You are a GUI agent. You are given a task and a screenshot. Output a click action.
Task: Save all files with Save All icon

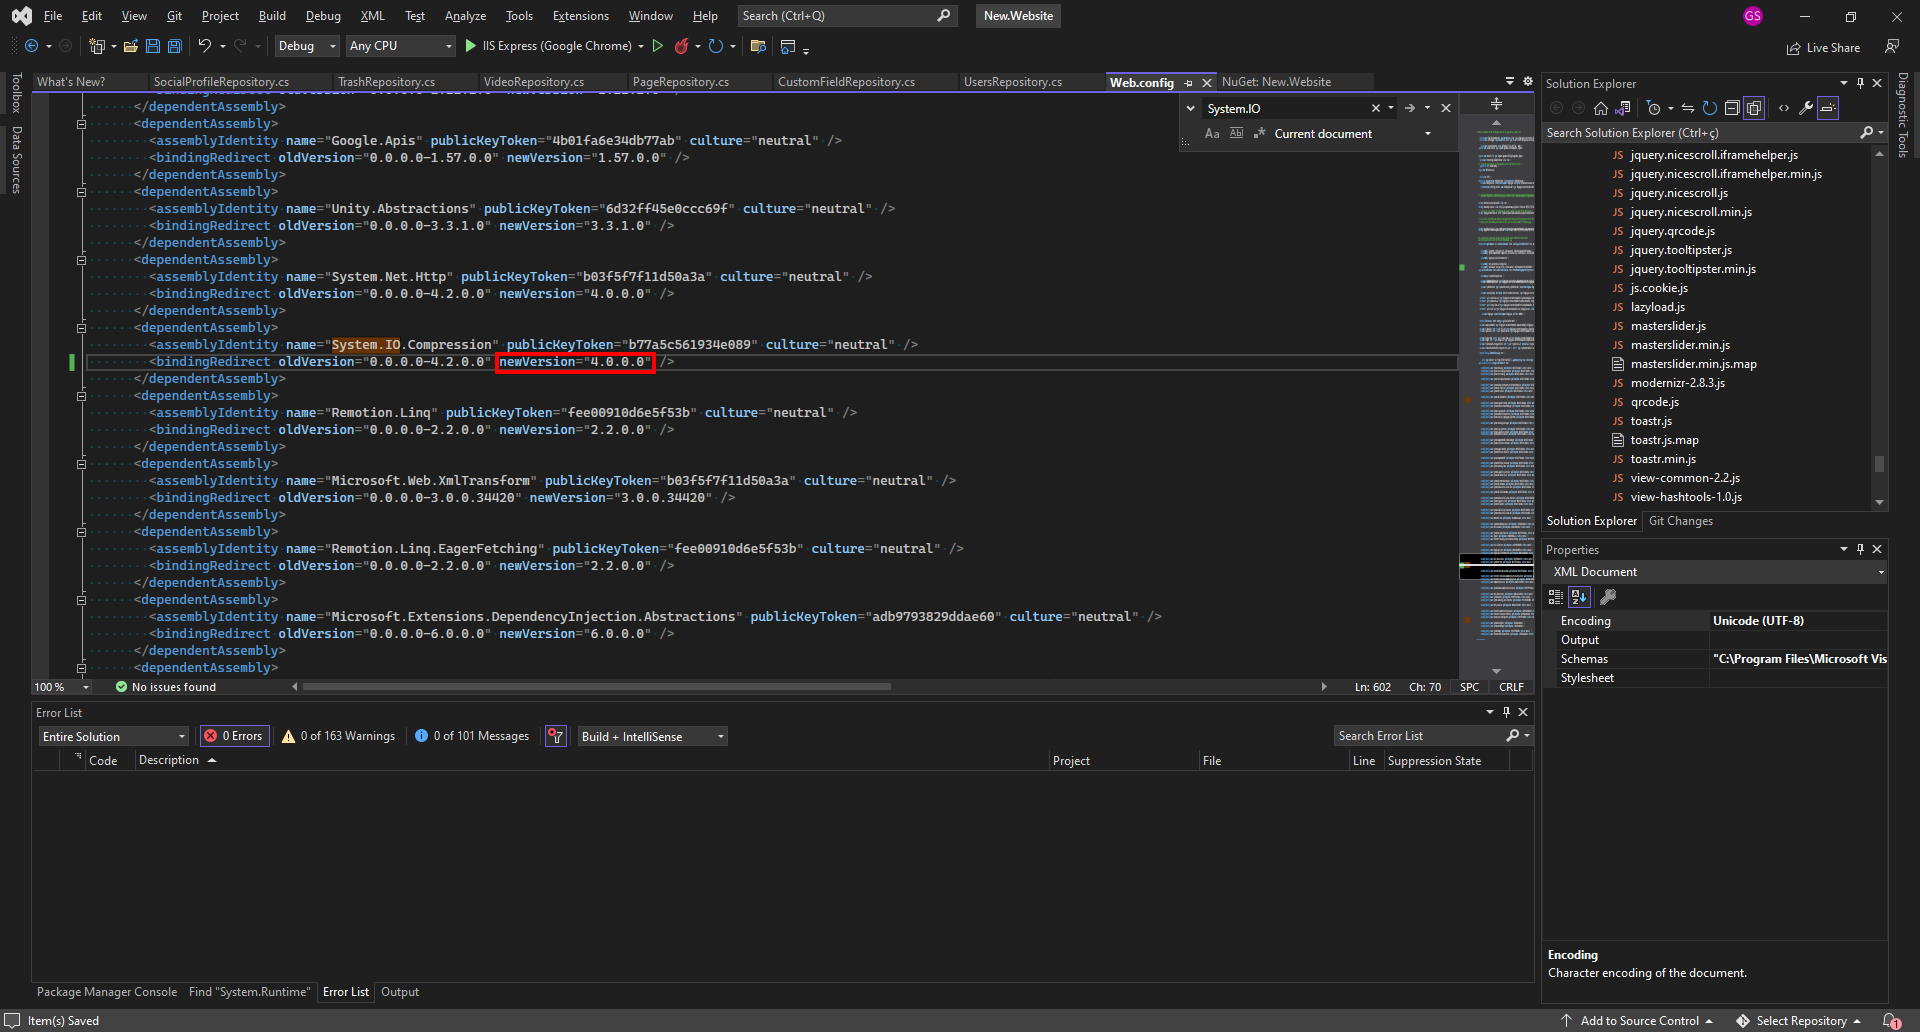[174, 46]
